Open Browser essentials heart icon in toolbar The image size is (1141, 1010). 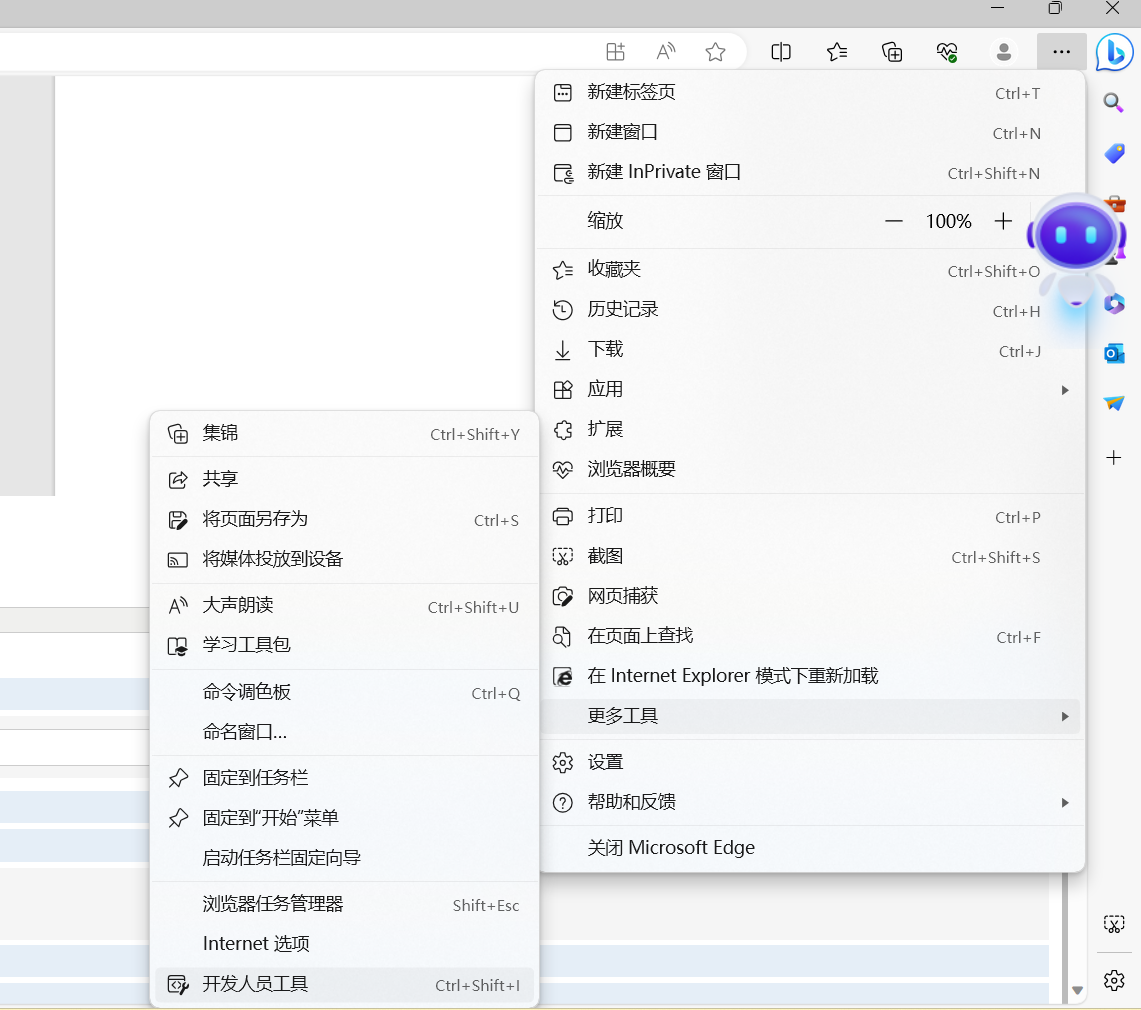(947, 52)
